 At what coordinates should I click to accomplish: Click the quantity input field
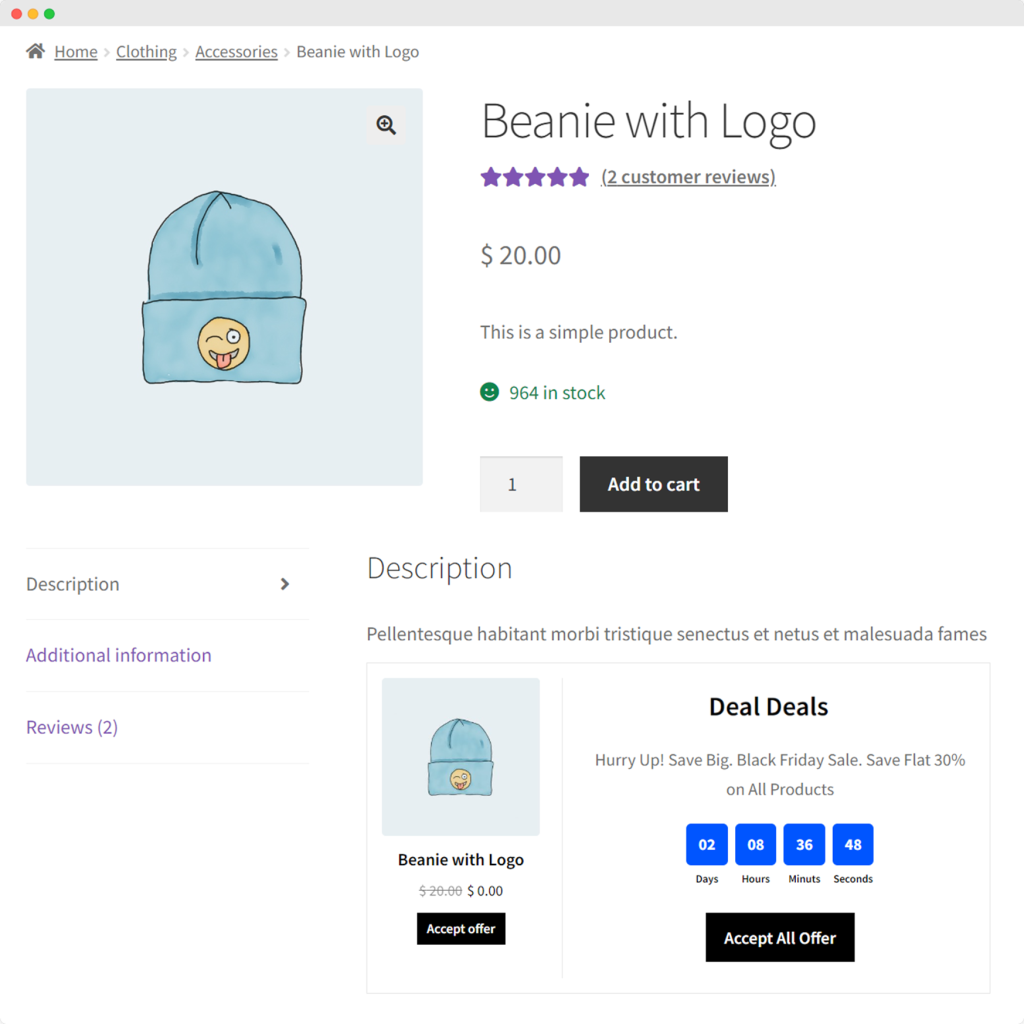(521, 484)
